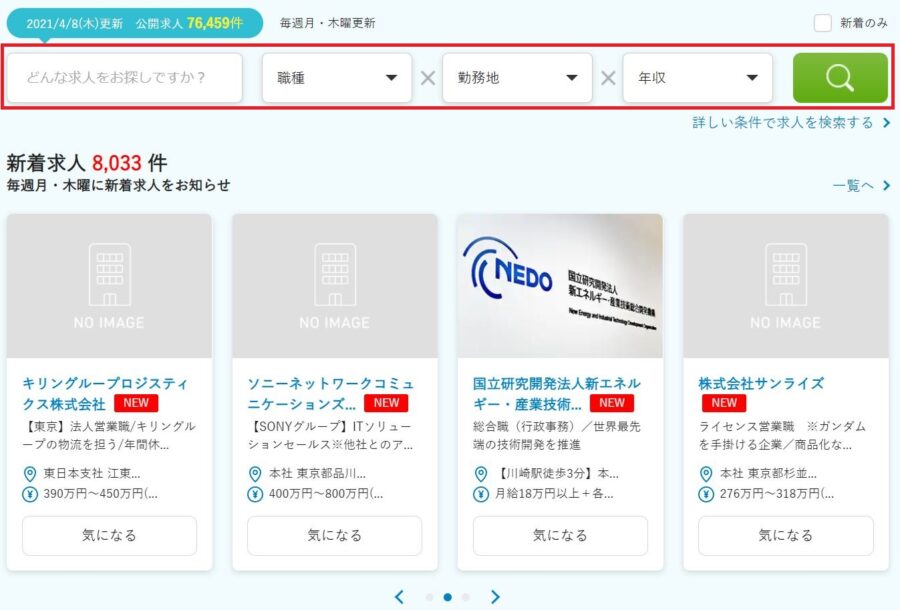Viewport: 900px width, 610px height.
Task: Click NEW badge on 国立研究開発法人 card
Action: click(x=612, y=403)
